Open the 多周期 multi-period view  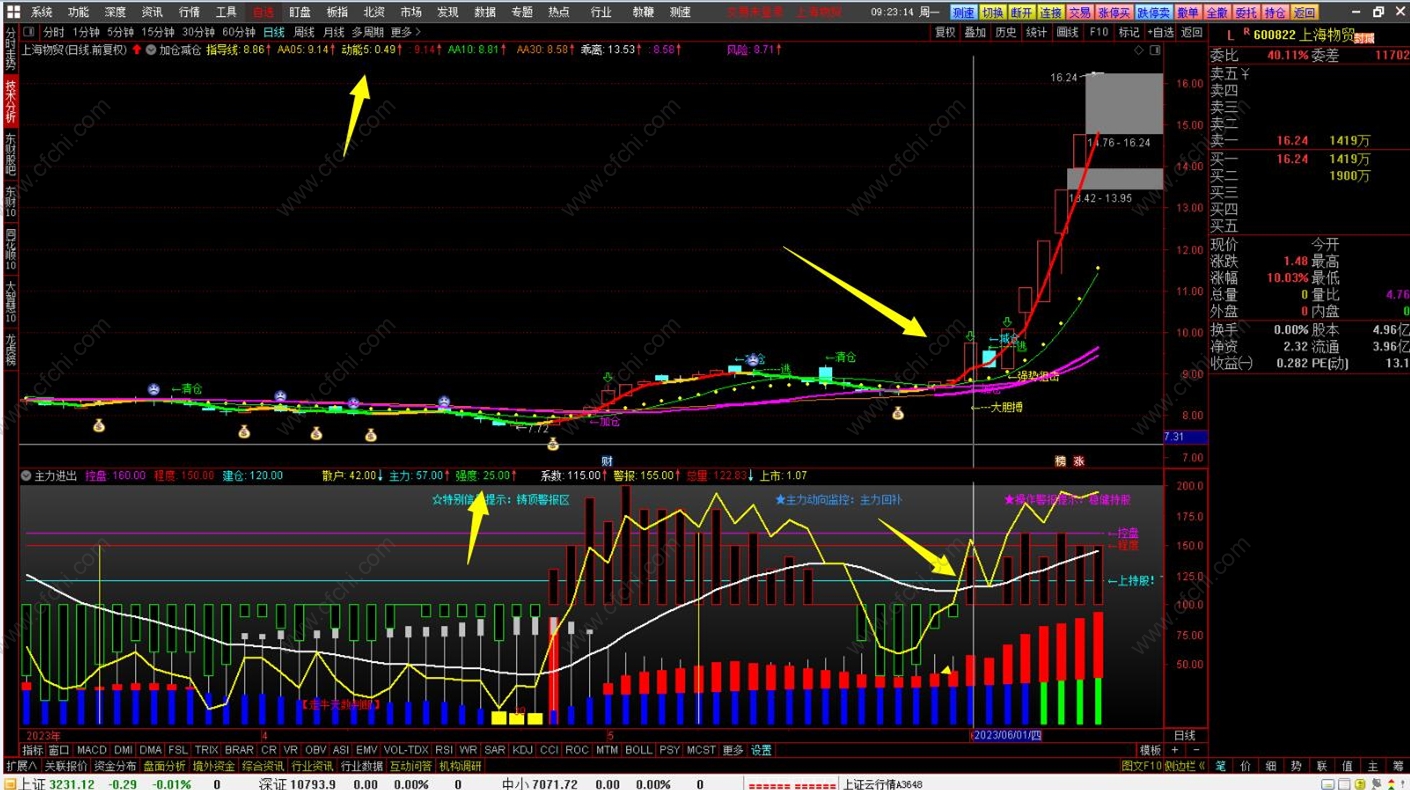point(367,32)
